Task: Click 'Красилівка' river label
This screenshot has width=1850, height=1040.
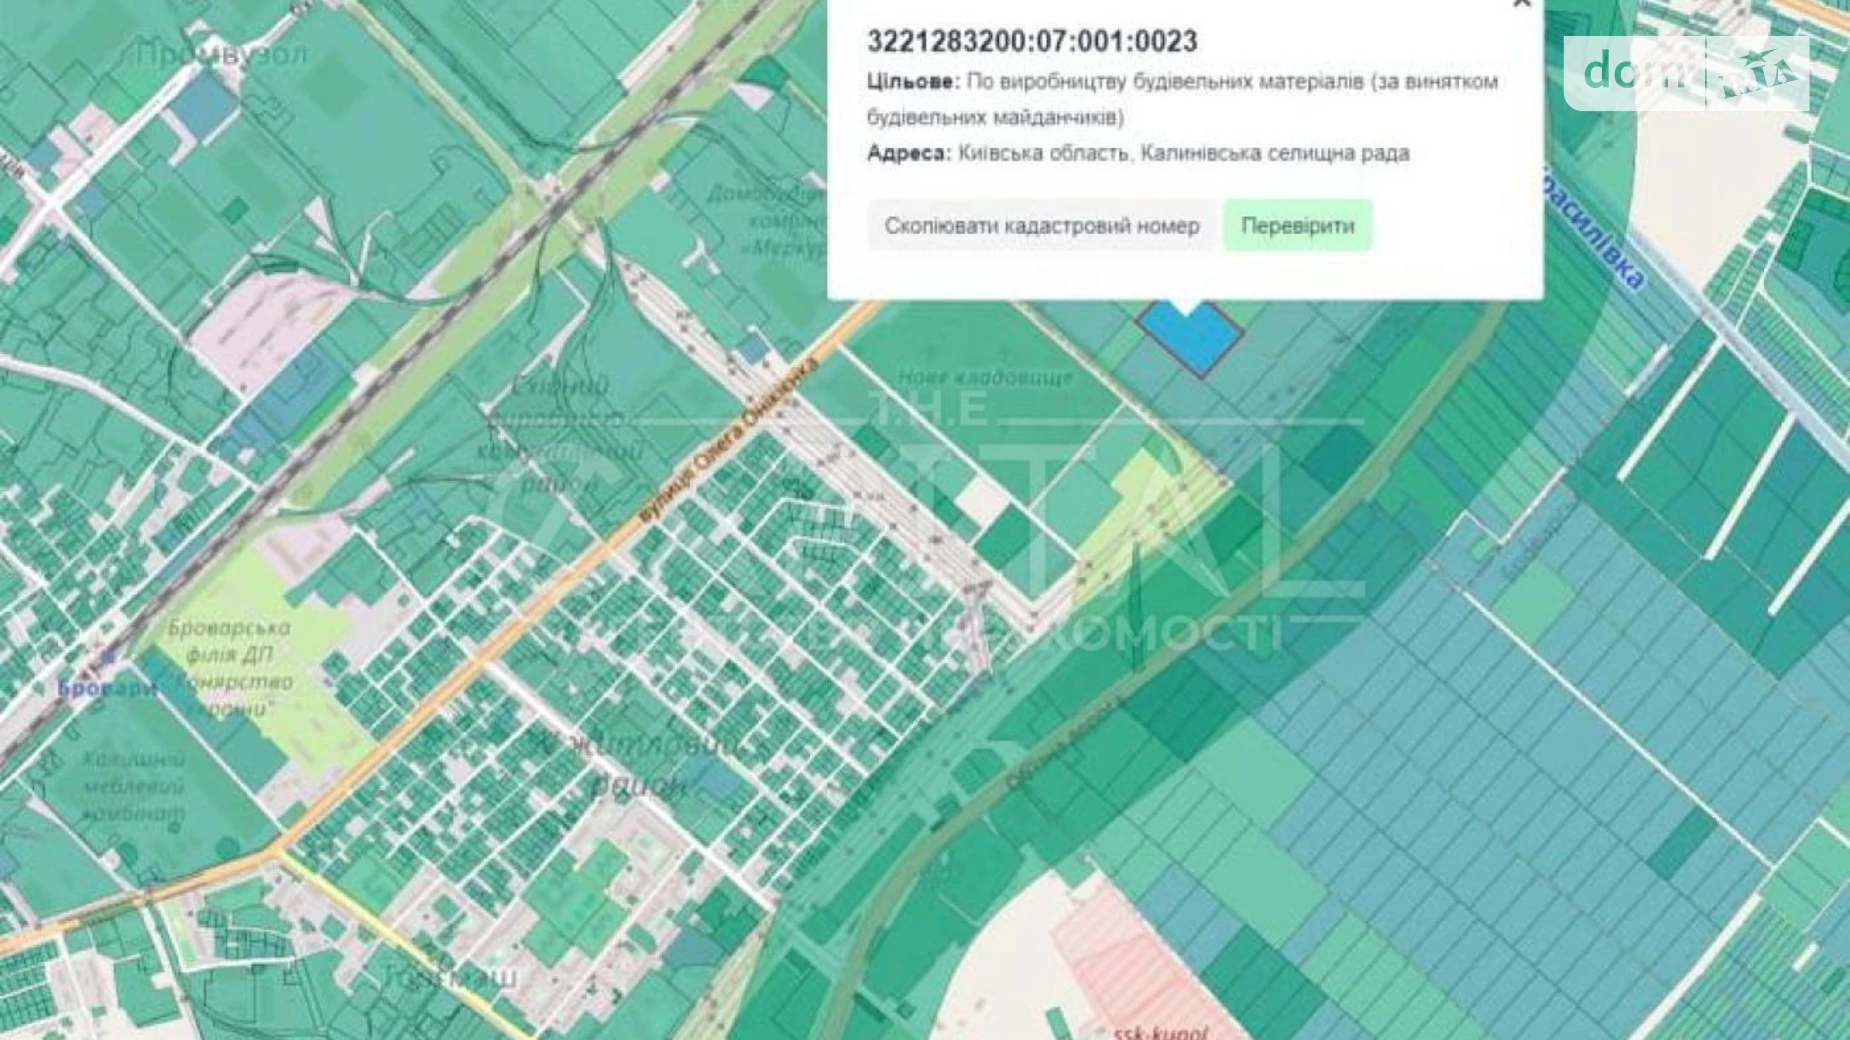Action: [x=1591, y=231]
